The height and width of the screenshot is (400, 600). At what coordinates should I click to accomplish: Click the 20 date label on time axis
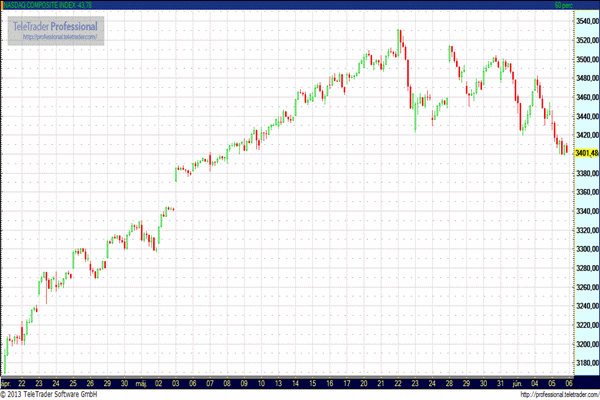pyautogui.click(x=364, y=383)
